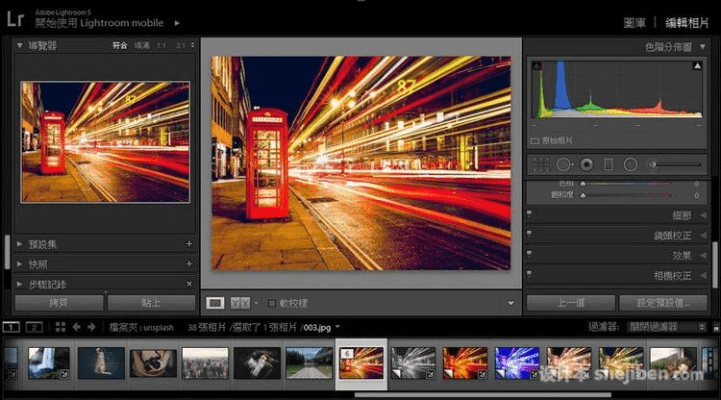
Task: Collapse the 導覽器 navigator panel
Action: click(20, 46)
